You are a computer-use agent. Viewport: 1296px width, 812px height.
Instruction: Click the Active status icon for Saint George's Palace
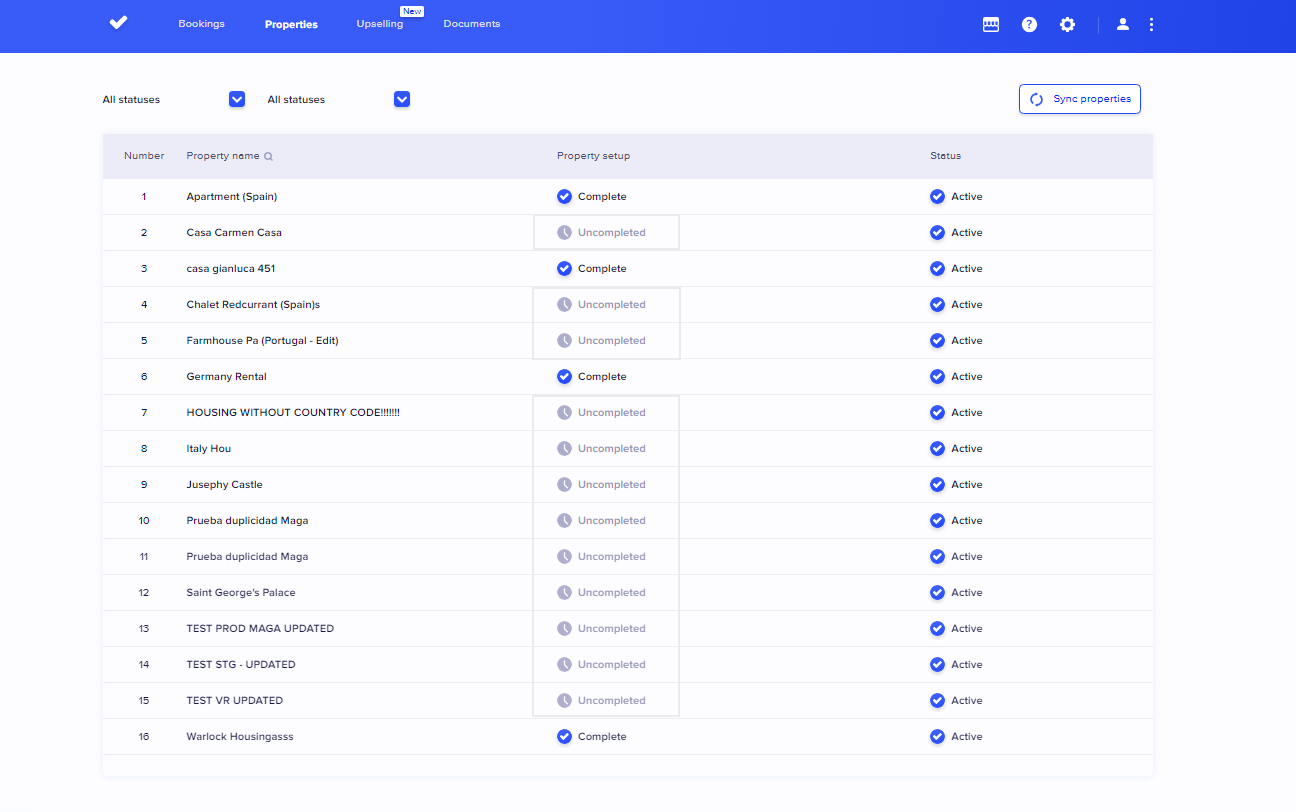937,593
